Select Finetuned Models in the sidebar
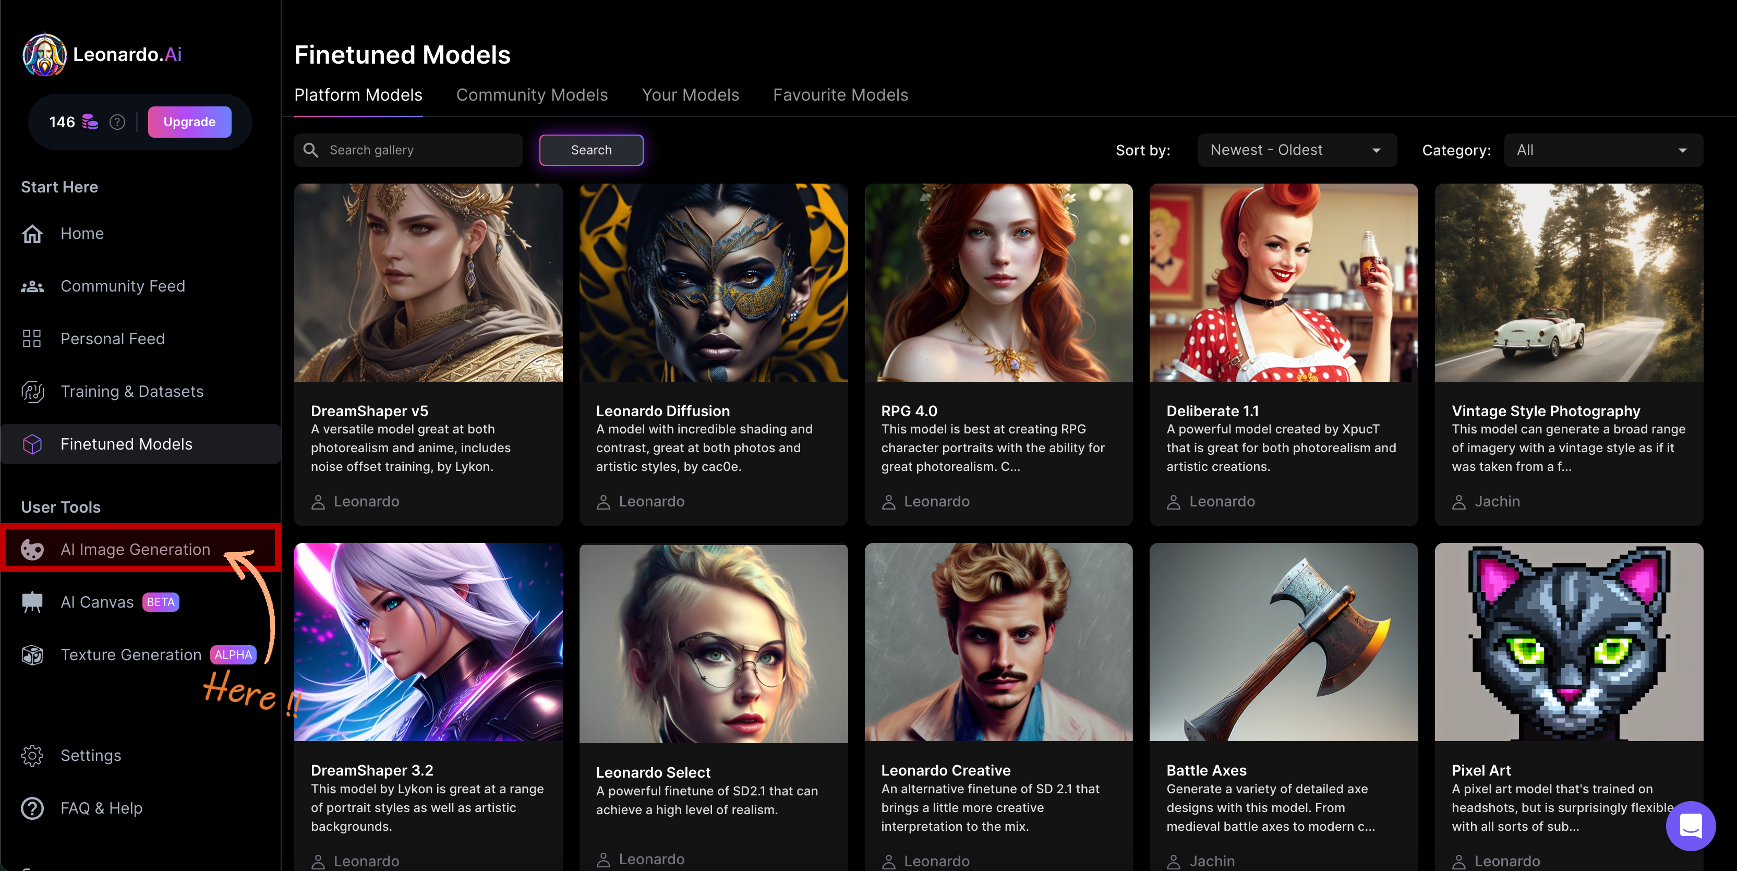1738x872 pixels. [140, 445]
